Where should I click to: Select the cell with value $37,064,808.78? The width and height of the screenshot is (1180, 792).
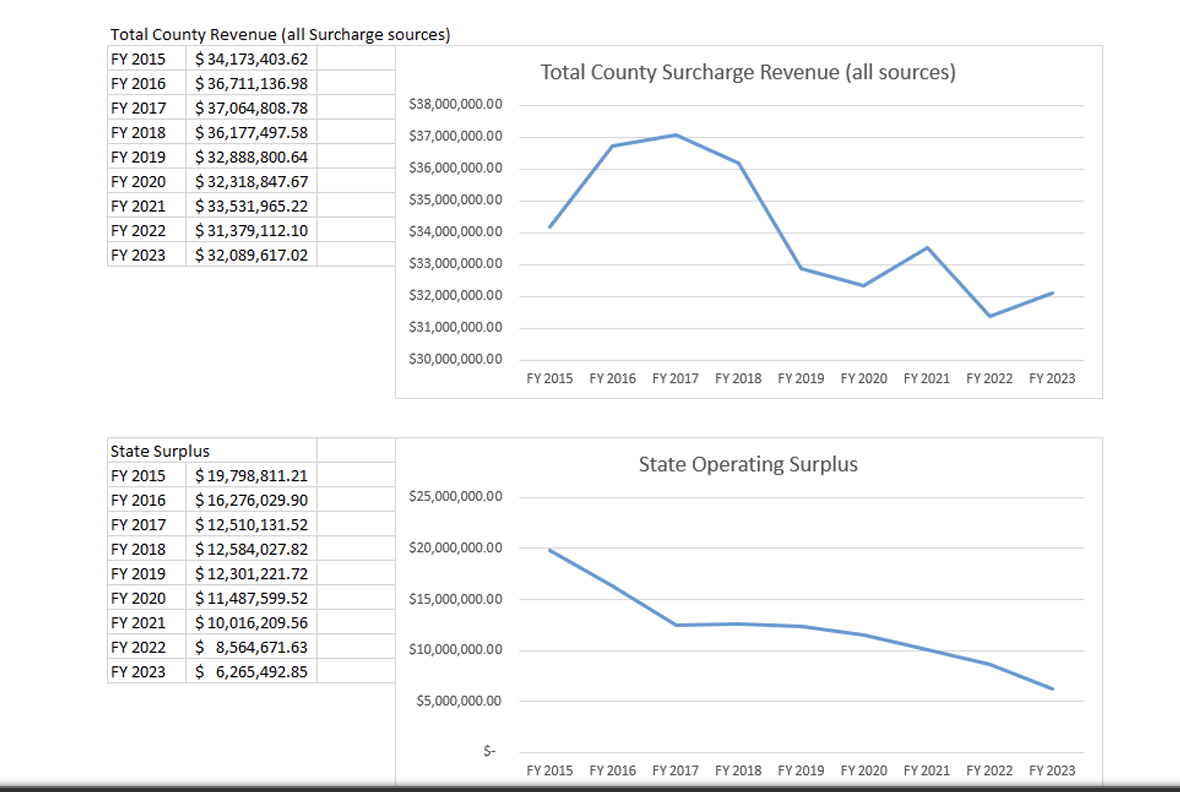coord(251,108)
